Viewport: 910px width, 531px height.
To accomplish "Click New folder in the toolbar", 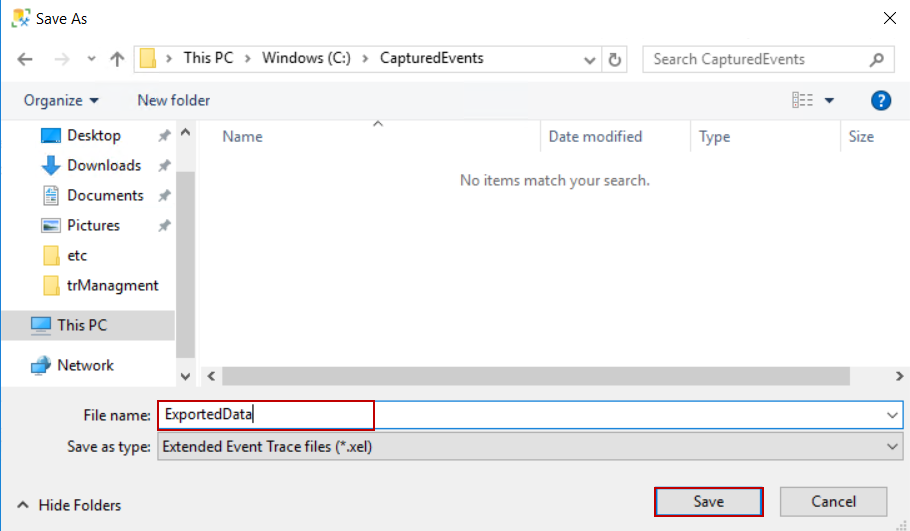I will tap(174, 100).
